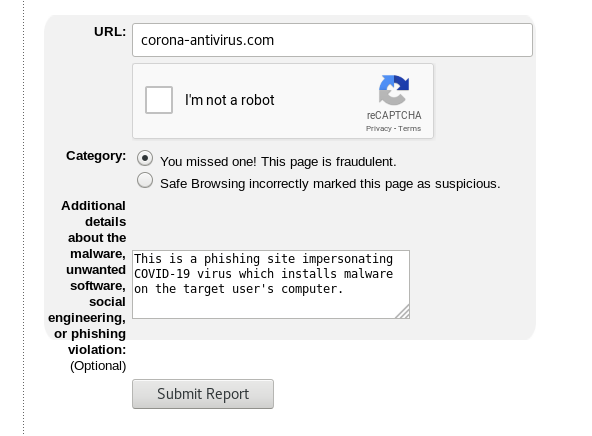This screenshot has width=592, height=436.
Task: Open the reCAPTCHA Privacy link
Action: [x=379, y=129]
